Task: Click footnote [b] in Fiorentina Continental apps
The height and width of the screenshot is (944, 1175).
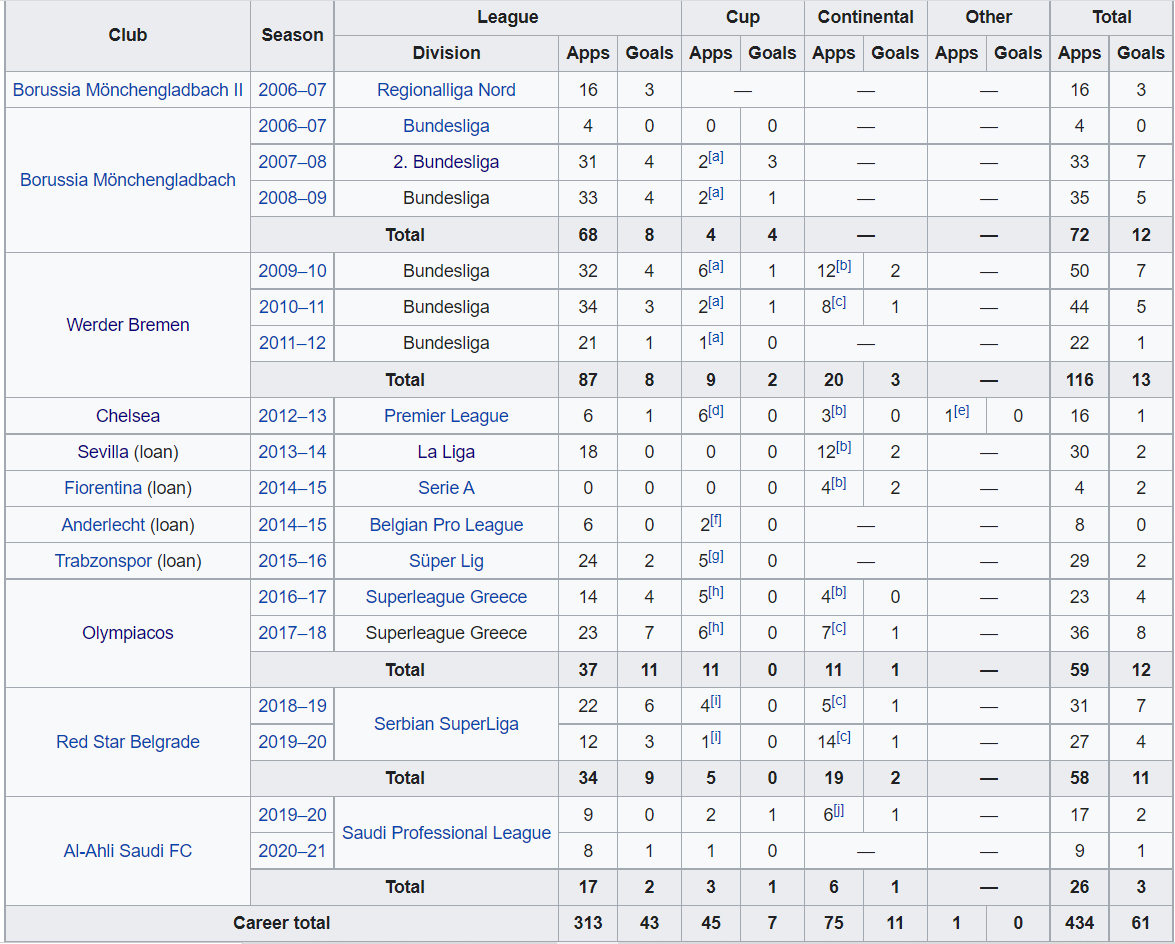Action: tap(839, 483)
